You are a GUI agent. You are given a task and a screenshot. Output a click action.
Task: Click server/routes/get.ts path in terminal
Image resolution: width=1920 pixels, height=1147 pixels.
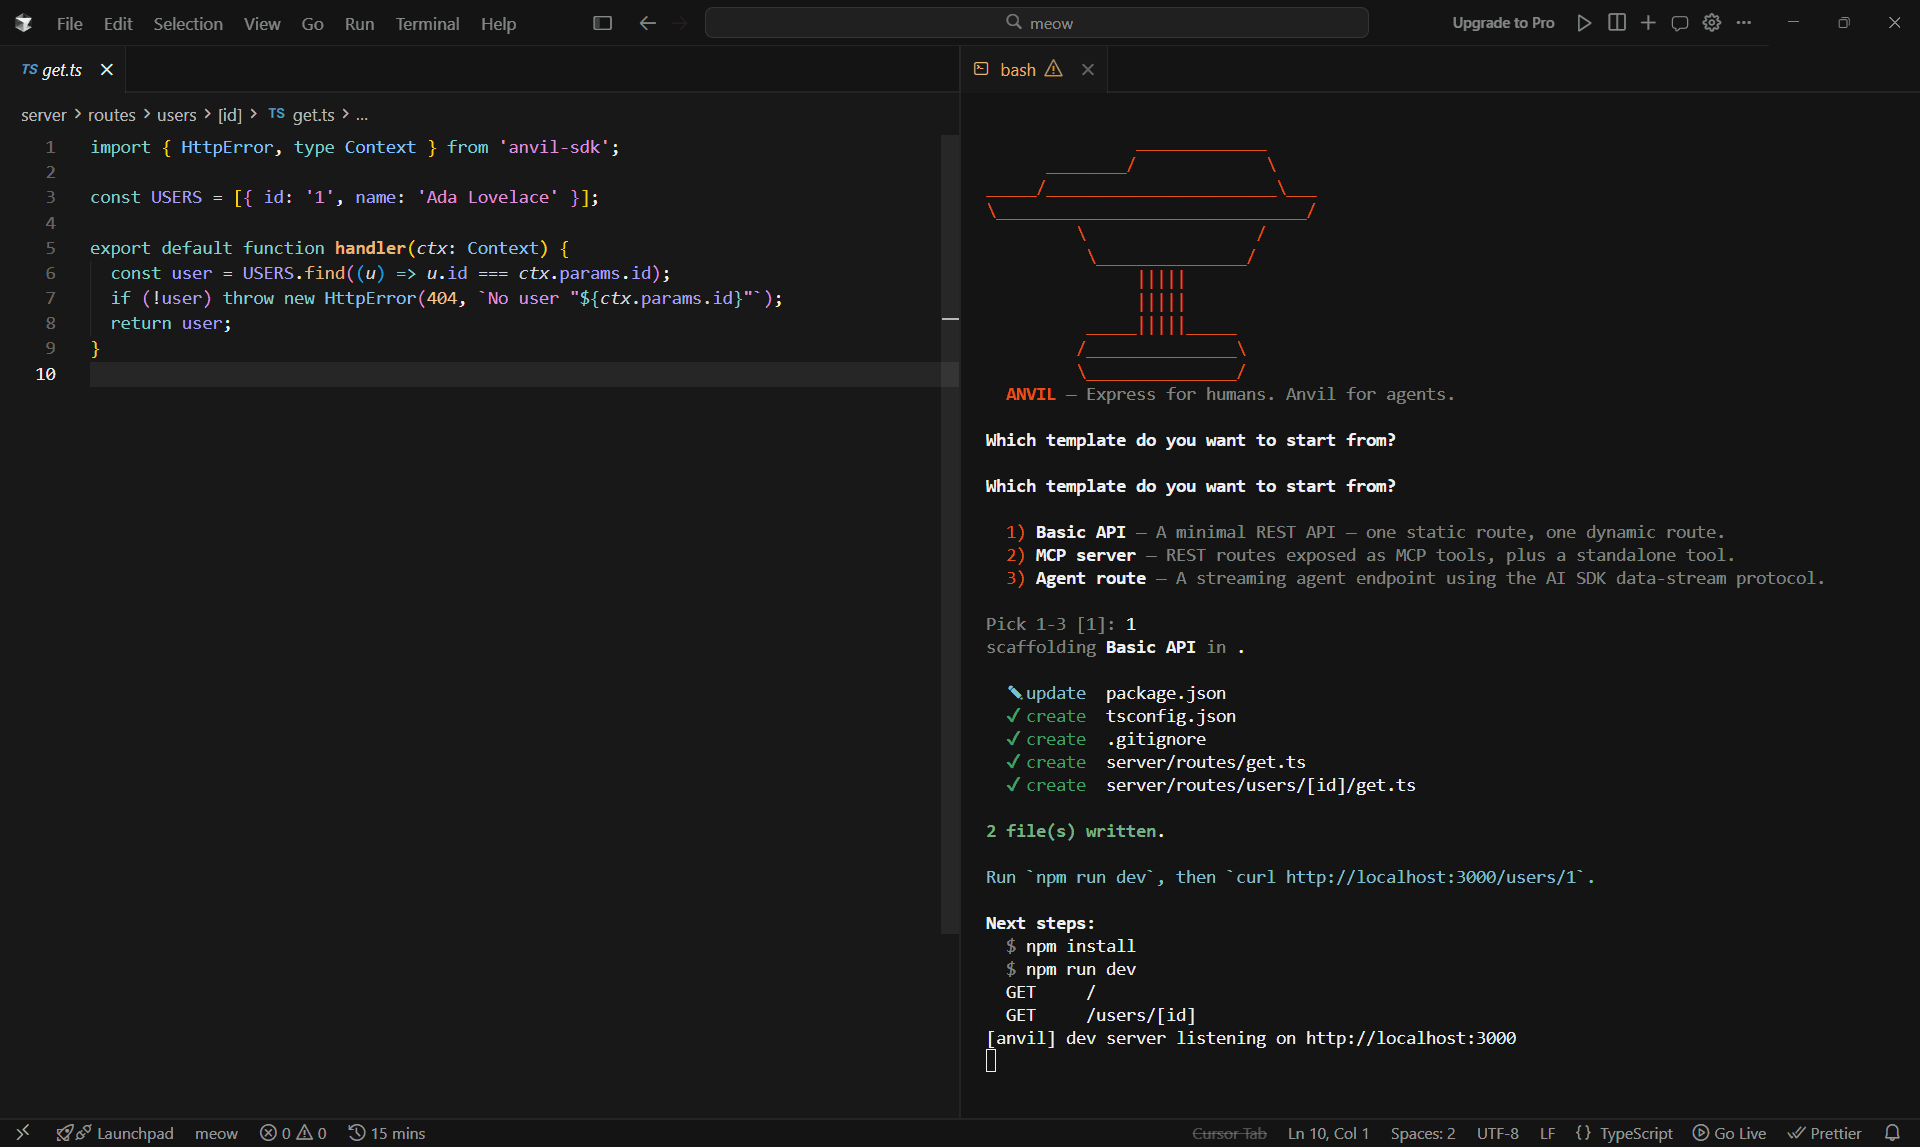click(x=1206, y=762)
